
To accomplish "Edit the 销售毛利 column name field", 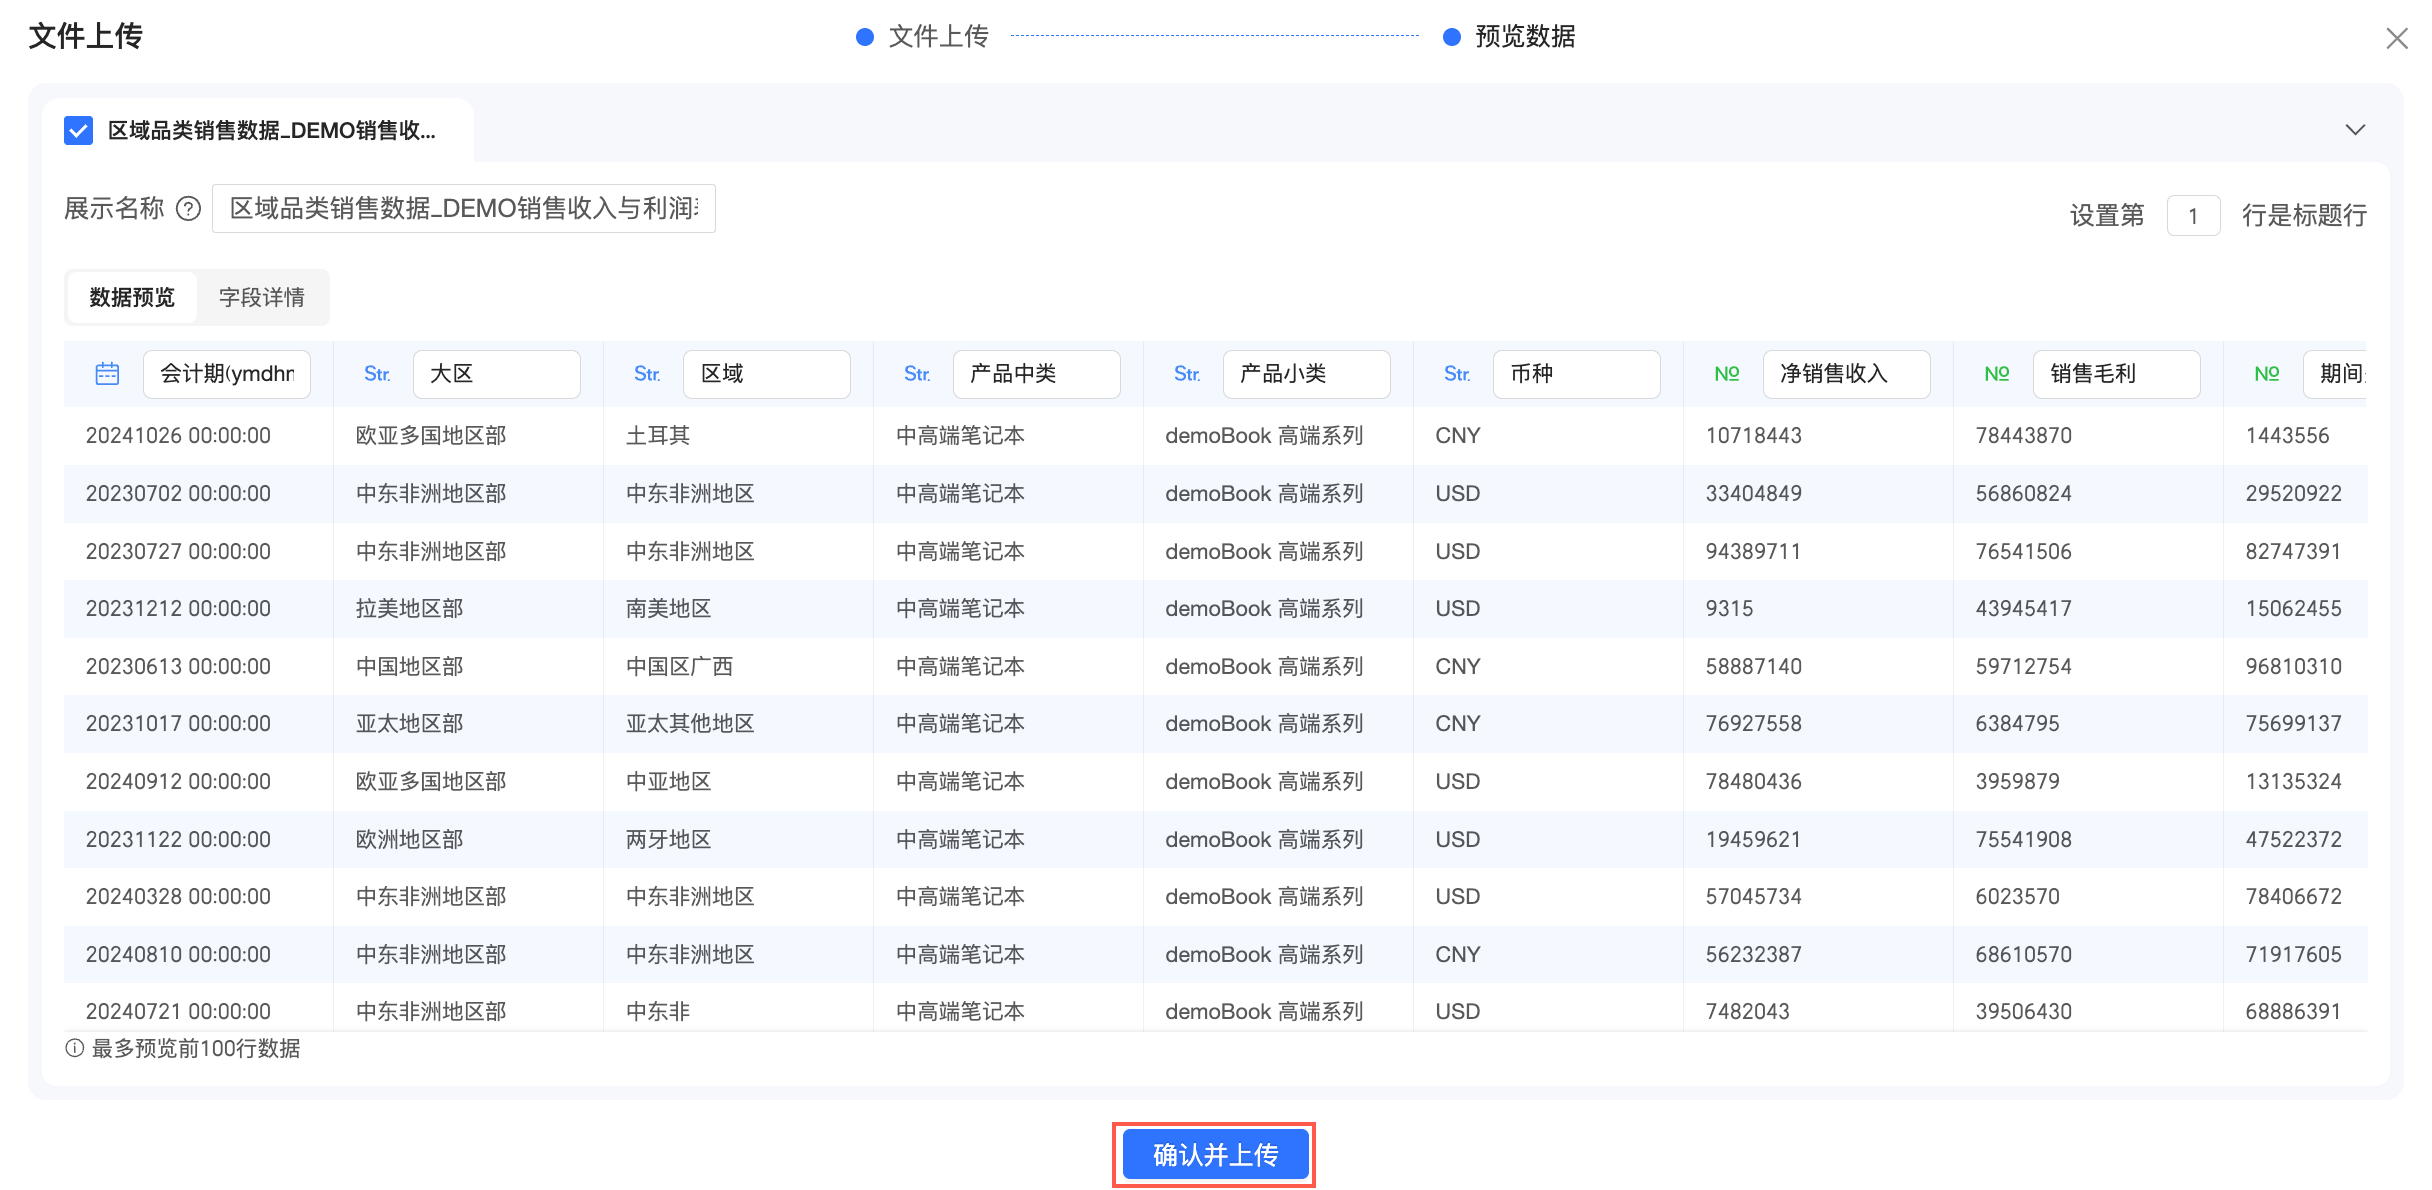I will click(x=2117, y=374).
